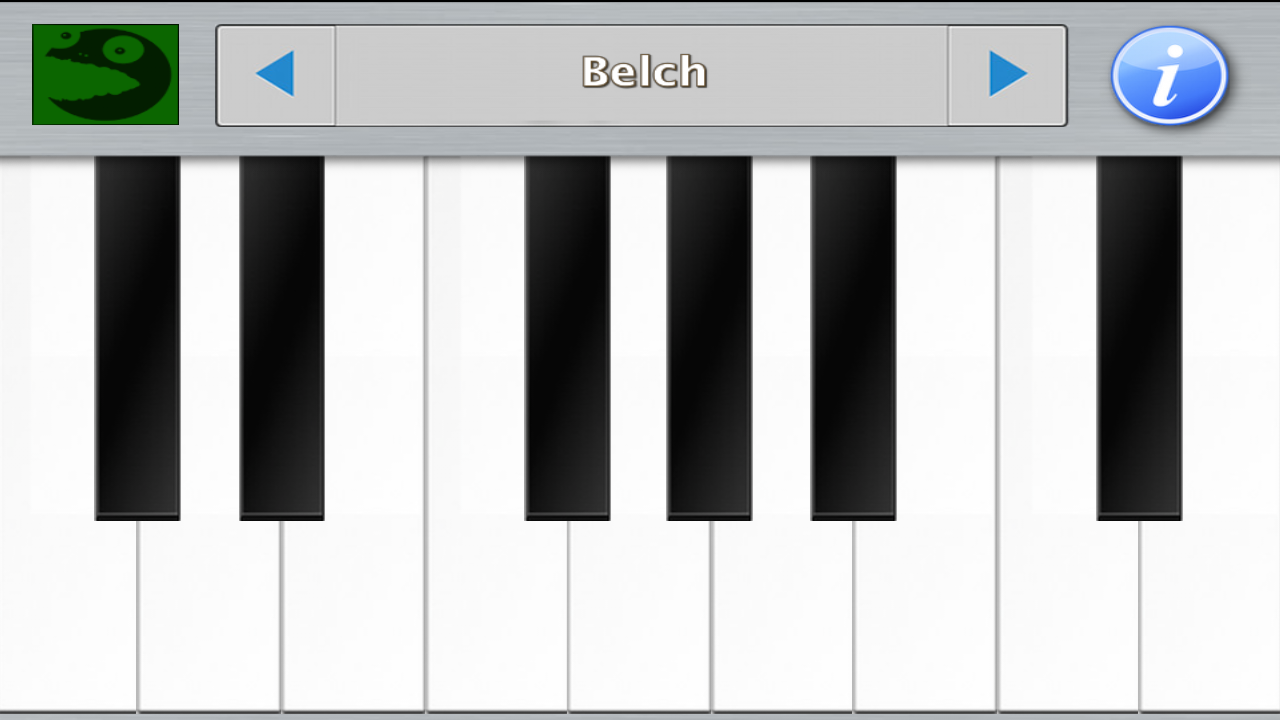Switch to next sound with right arrow

[x=1007, y=75]
